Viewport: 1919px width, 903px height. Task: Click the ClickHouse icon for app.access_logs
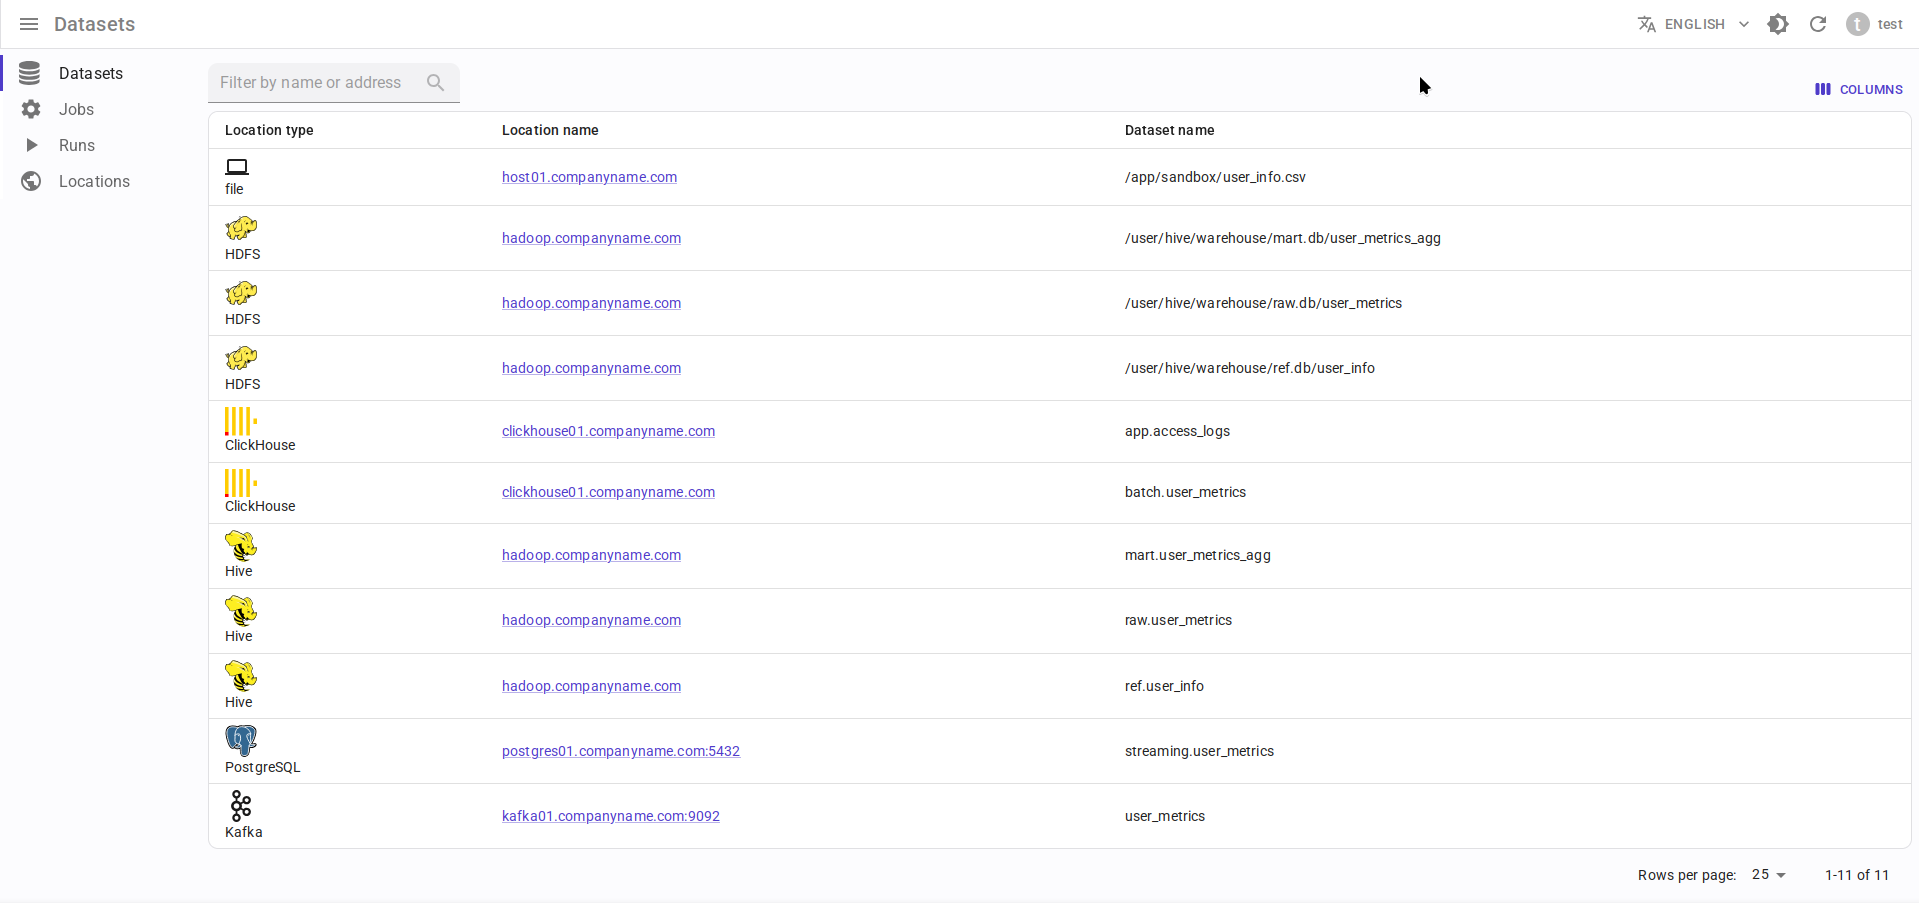point(241,421)
